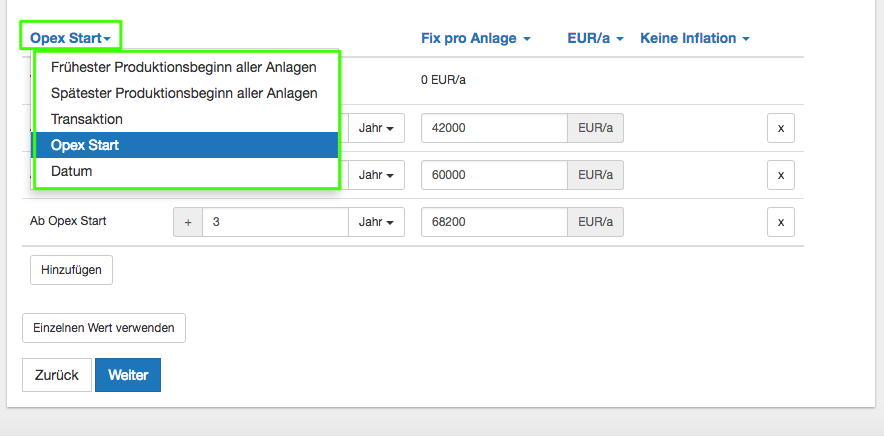
Task: Pick the Datum menu option
Action: (72, 172)
